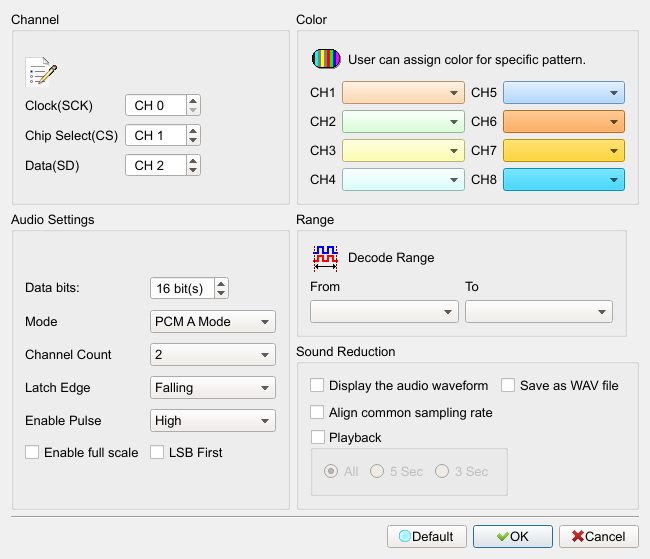
Task: Click the Default button
Action: (x=427, y=537)
